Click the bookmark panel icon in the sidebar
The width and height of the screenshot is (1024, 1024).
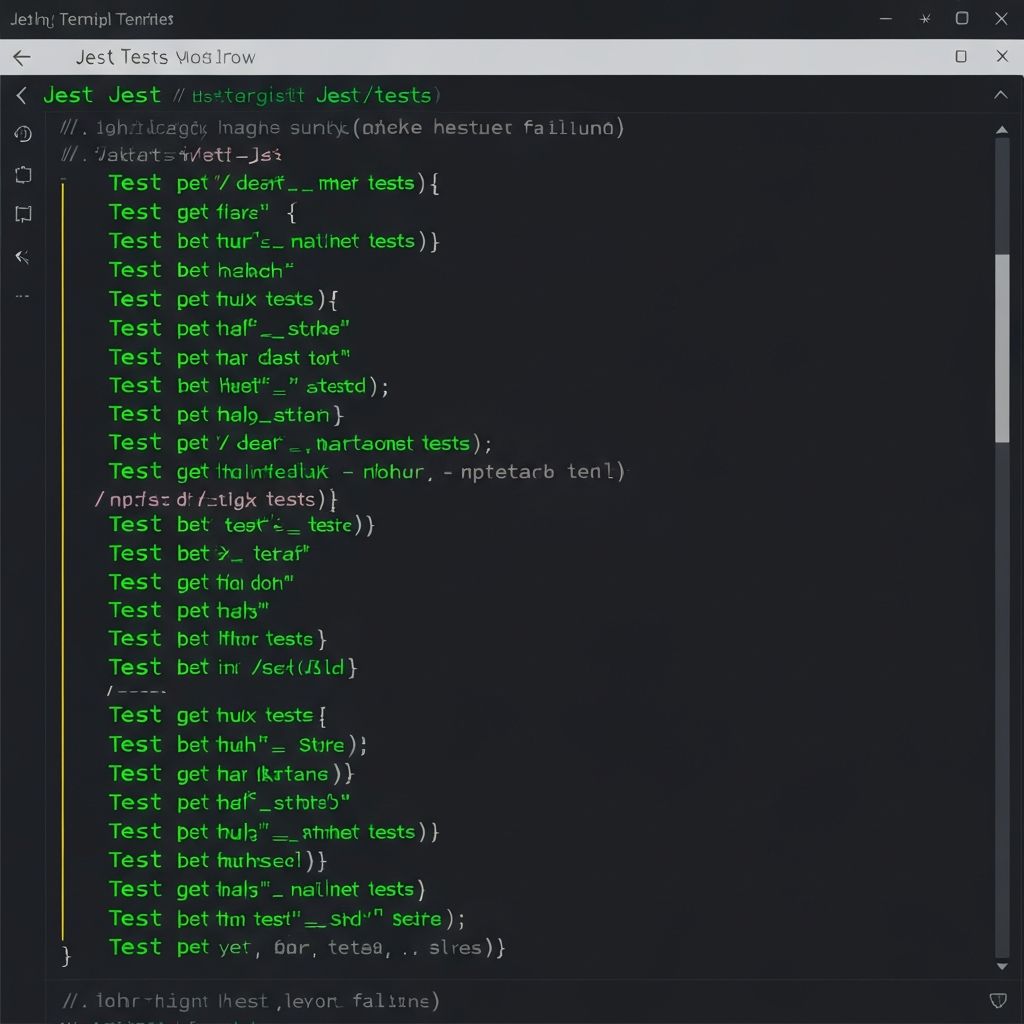tap(23, 214)
